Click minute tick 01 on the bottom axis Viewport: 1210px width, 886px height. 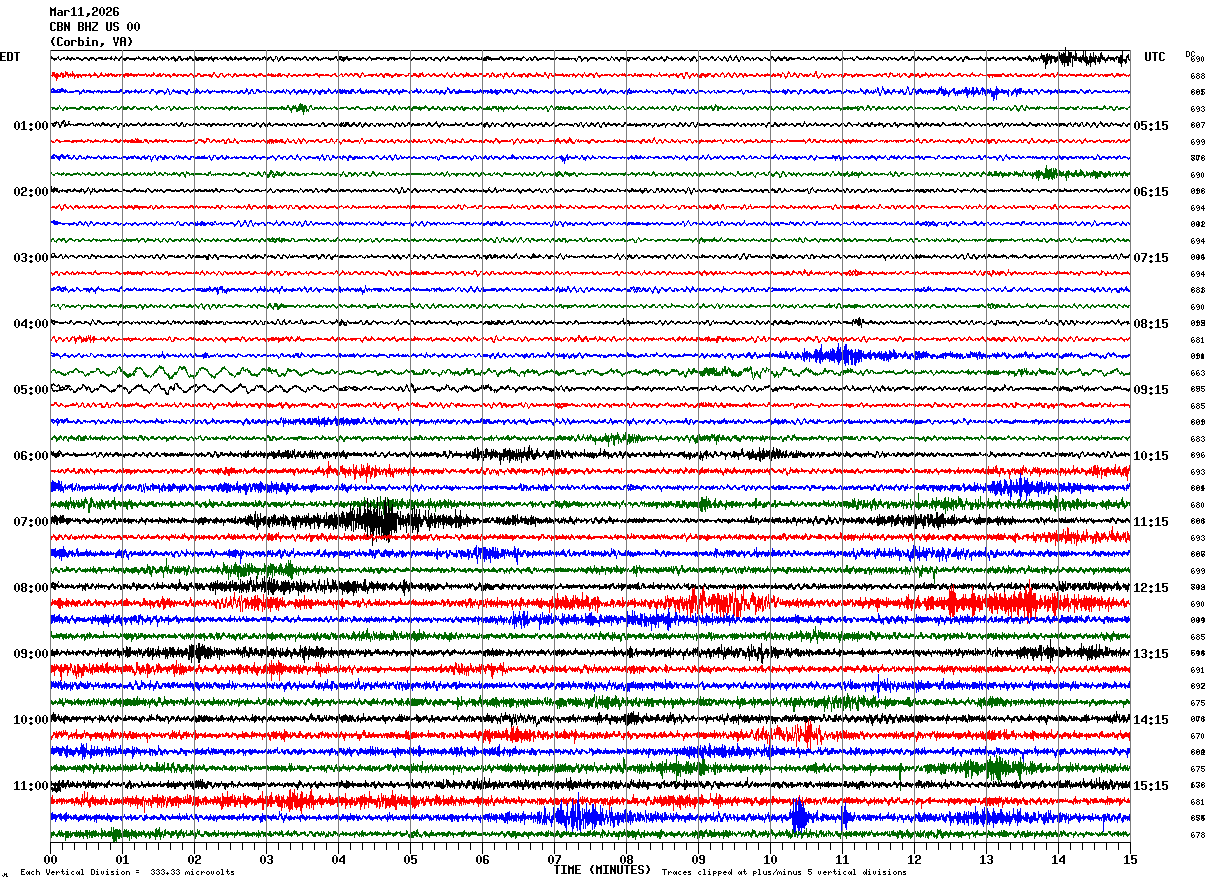122,859
